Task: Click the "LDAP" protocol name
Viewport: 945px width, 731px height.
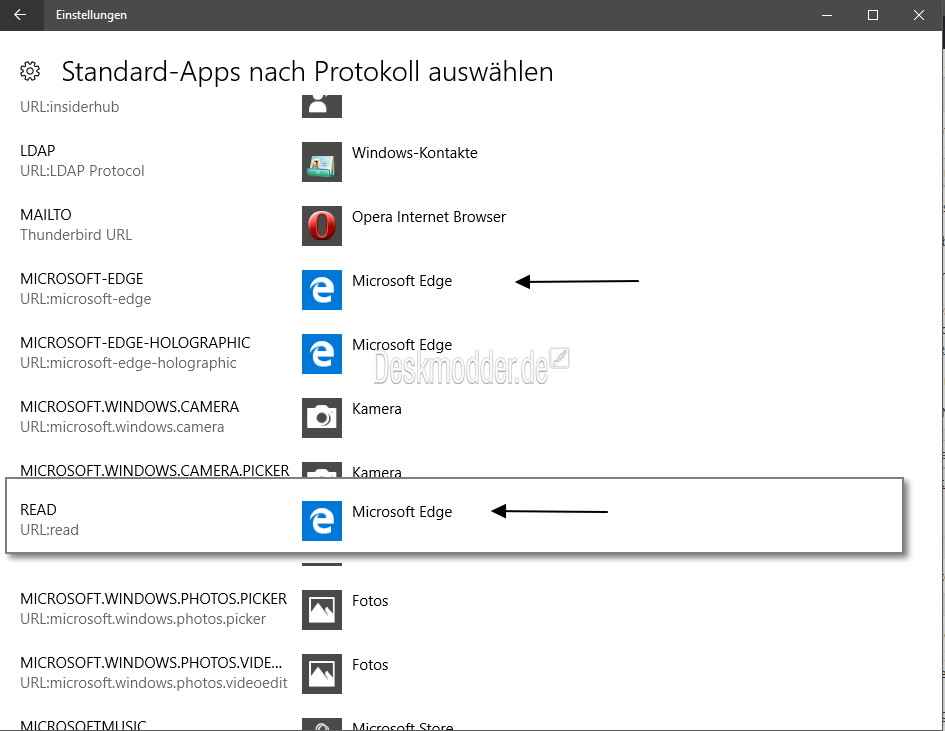Action: 37,151
